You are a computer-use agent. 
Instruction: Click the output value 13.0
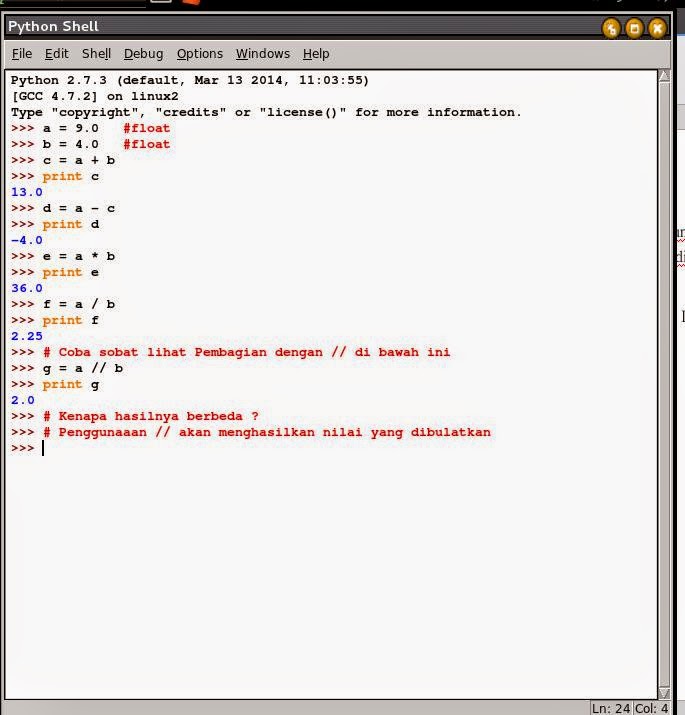27,192
